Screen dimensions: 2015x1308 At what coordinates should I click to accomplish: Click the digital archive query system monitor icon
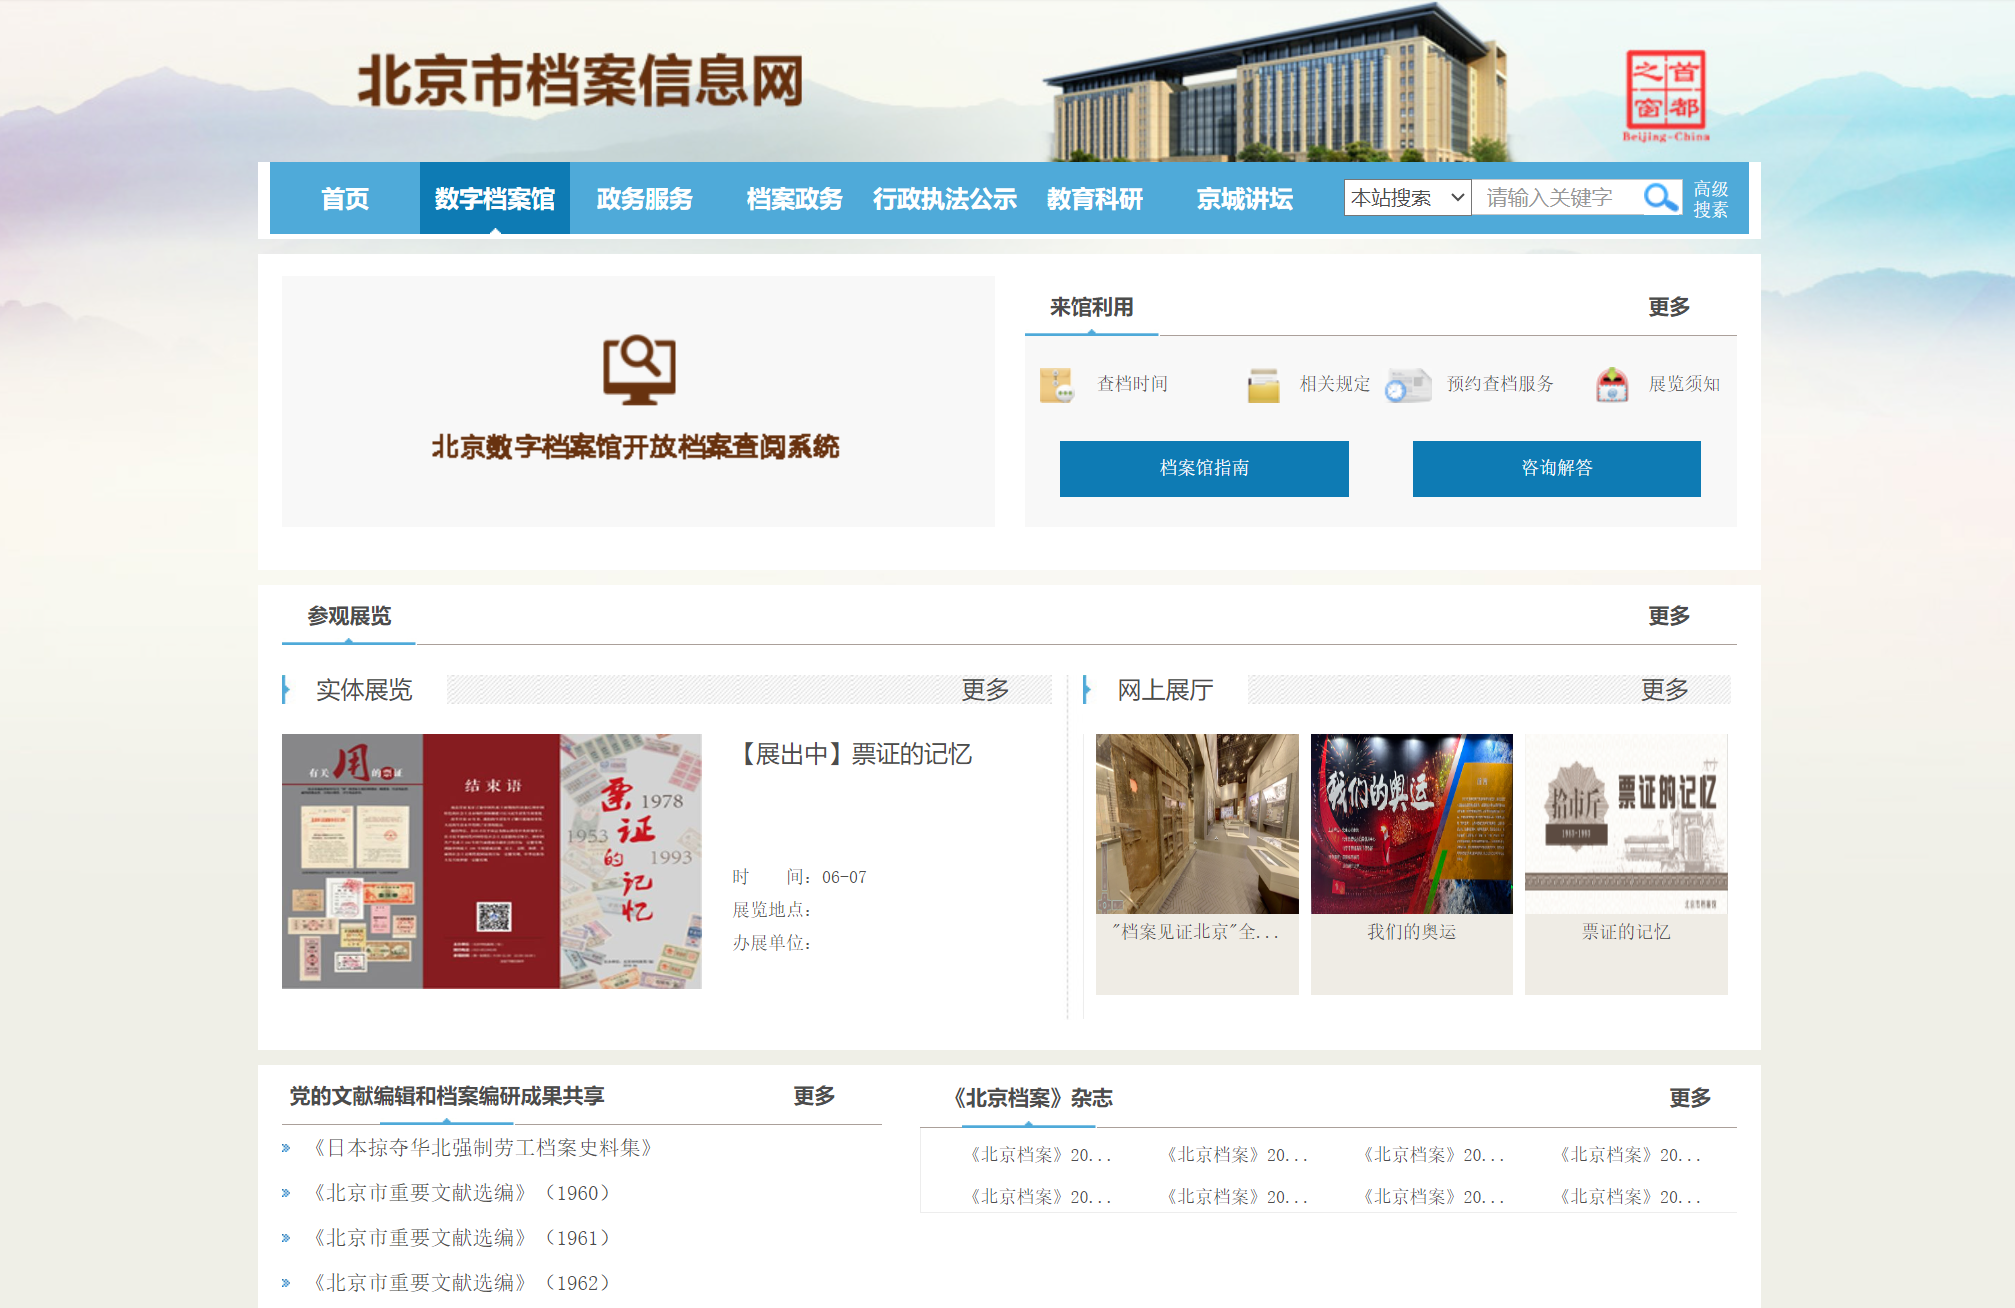click(x=639, y=370)
